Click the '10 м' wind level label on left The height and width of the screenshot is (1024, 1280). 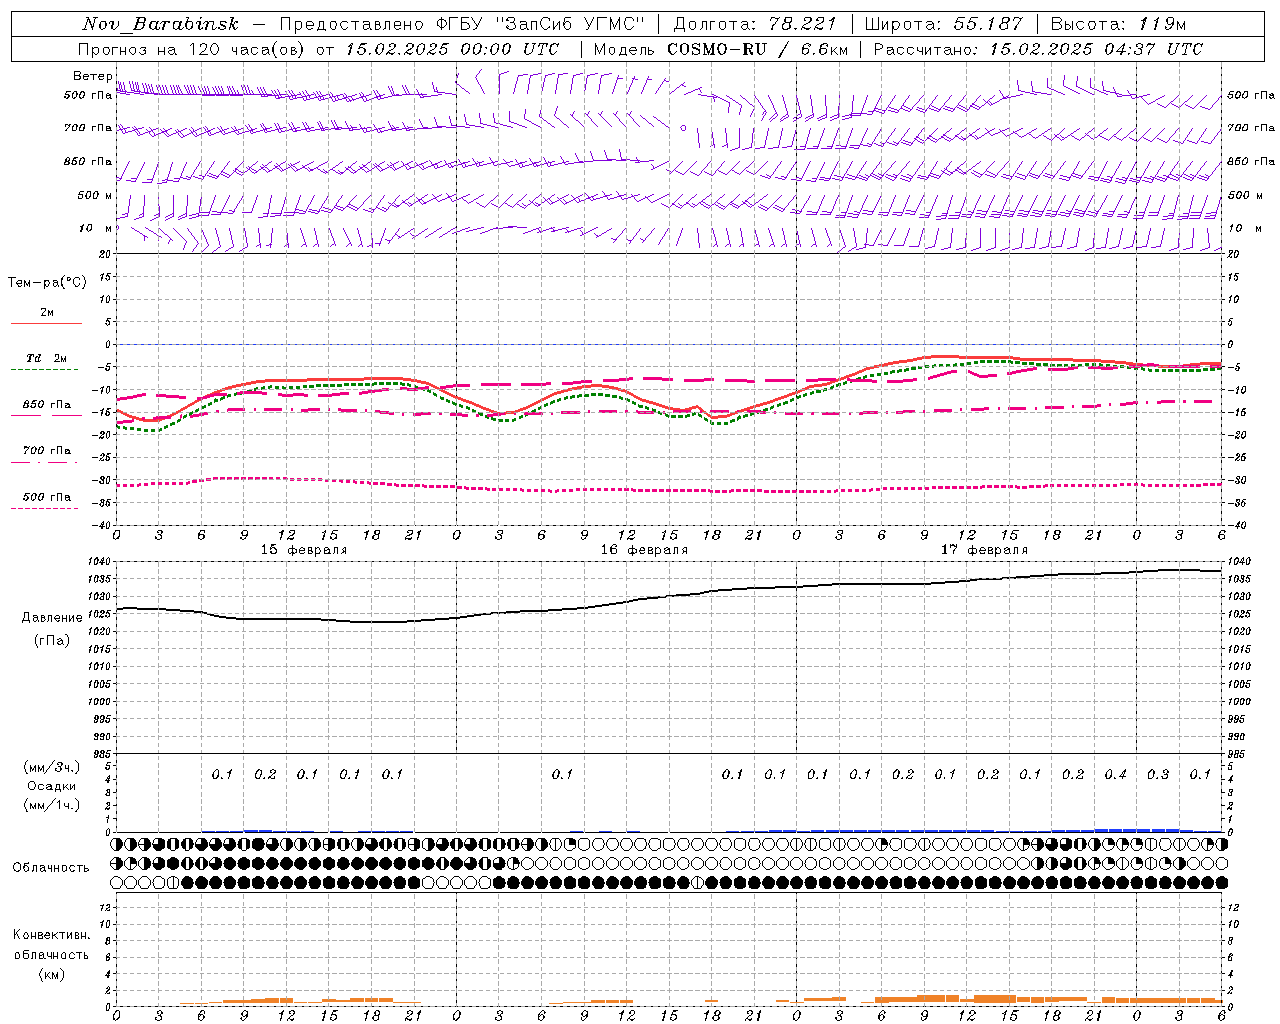point(96,228)
